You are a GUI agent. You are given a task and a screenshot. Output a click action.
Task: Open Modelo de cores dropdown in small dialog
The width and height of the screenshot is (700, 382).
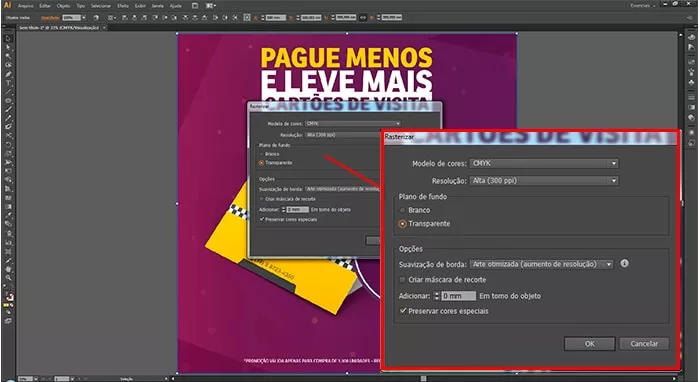353,124
